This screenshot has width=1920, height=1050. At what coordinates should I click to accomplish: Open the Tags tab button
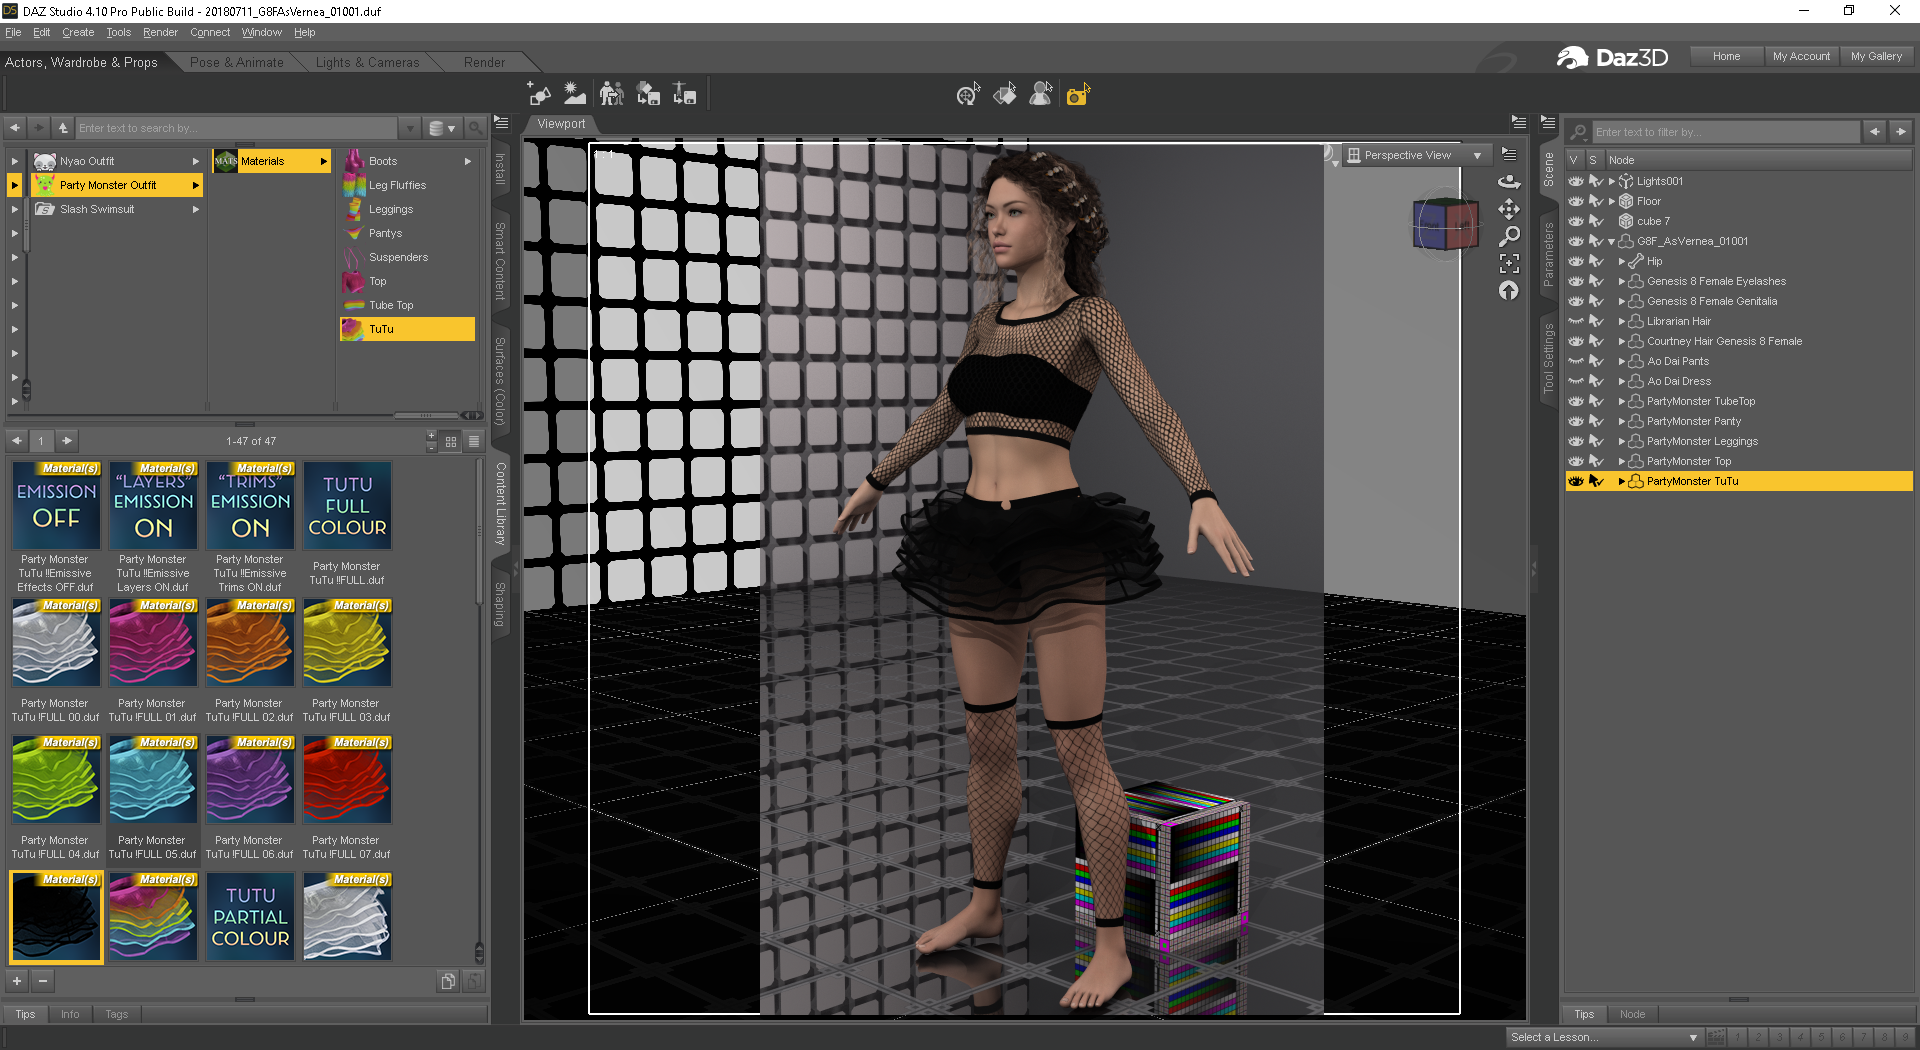click(x=117, y=1014)
